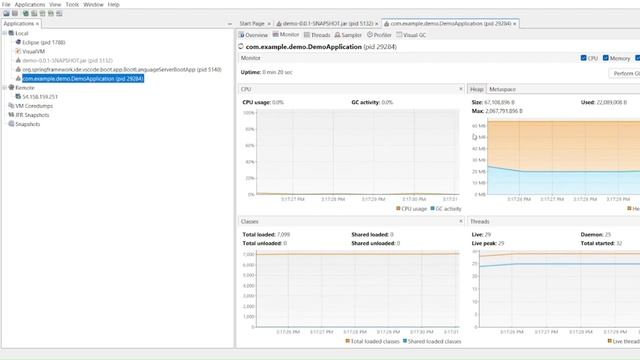Select the Snapshots node
Viewport: 640px width, 360px height.
(28, 124)
